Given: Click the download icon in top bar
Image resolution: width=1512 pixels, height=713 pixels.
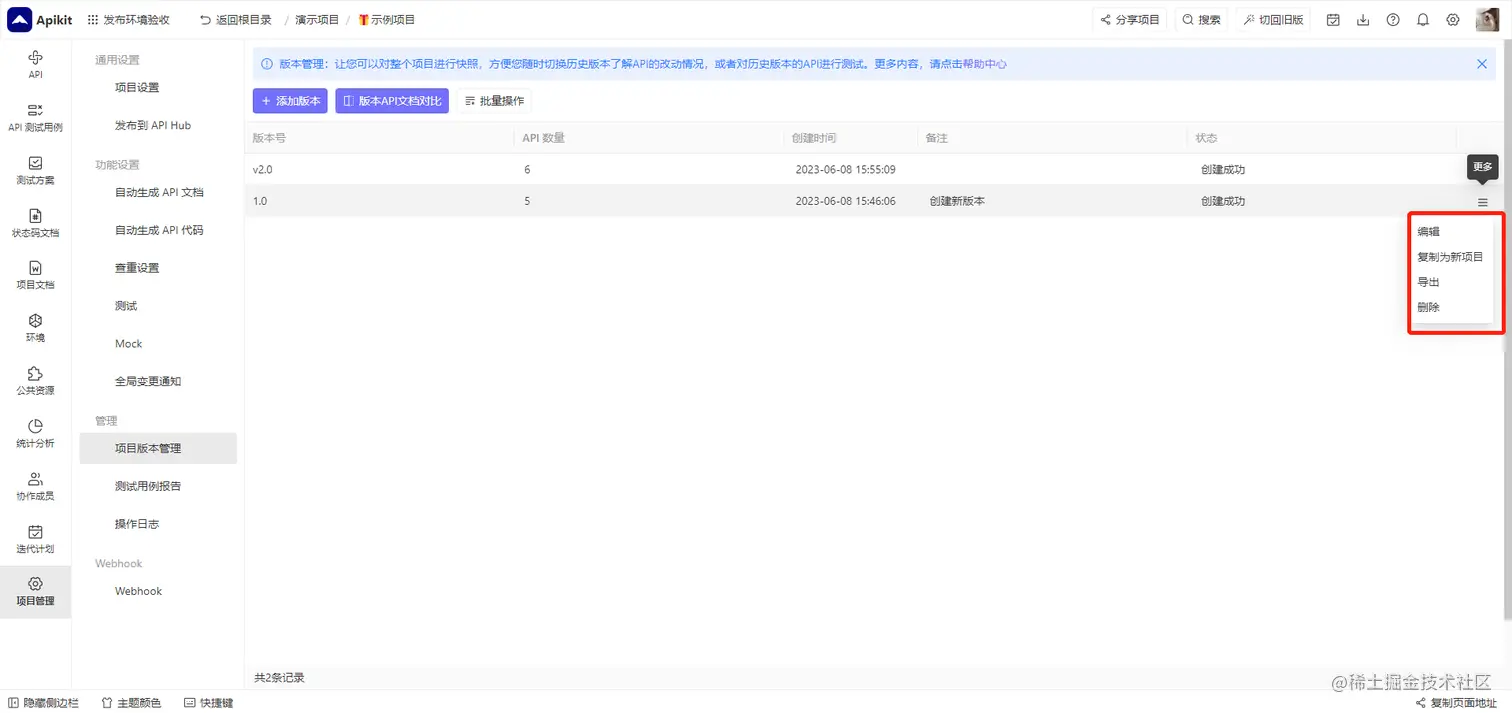Looking at the screenshot, I should (x=1363, y=20).
